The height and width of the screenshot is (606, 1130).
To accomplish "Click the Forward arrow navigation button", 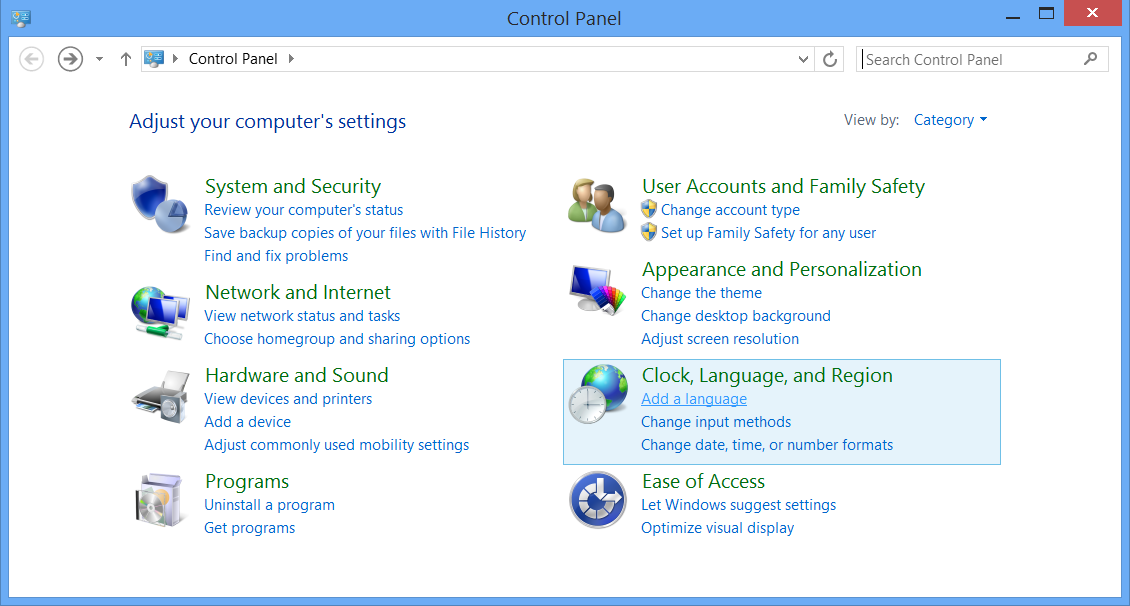I will (70, 59).
